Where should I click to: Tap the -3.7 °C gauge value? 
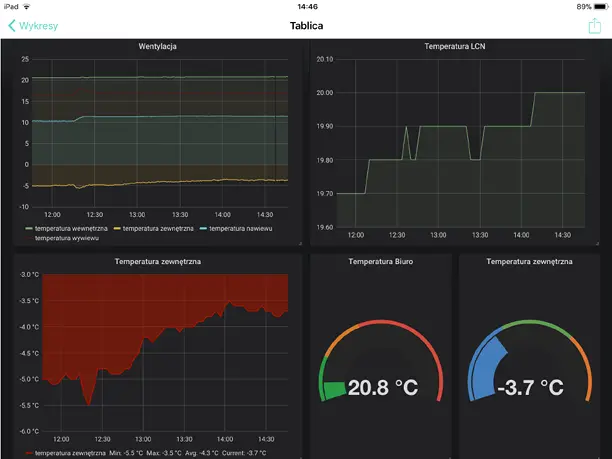pos(531,387)
